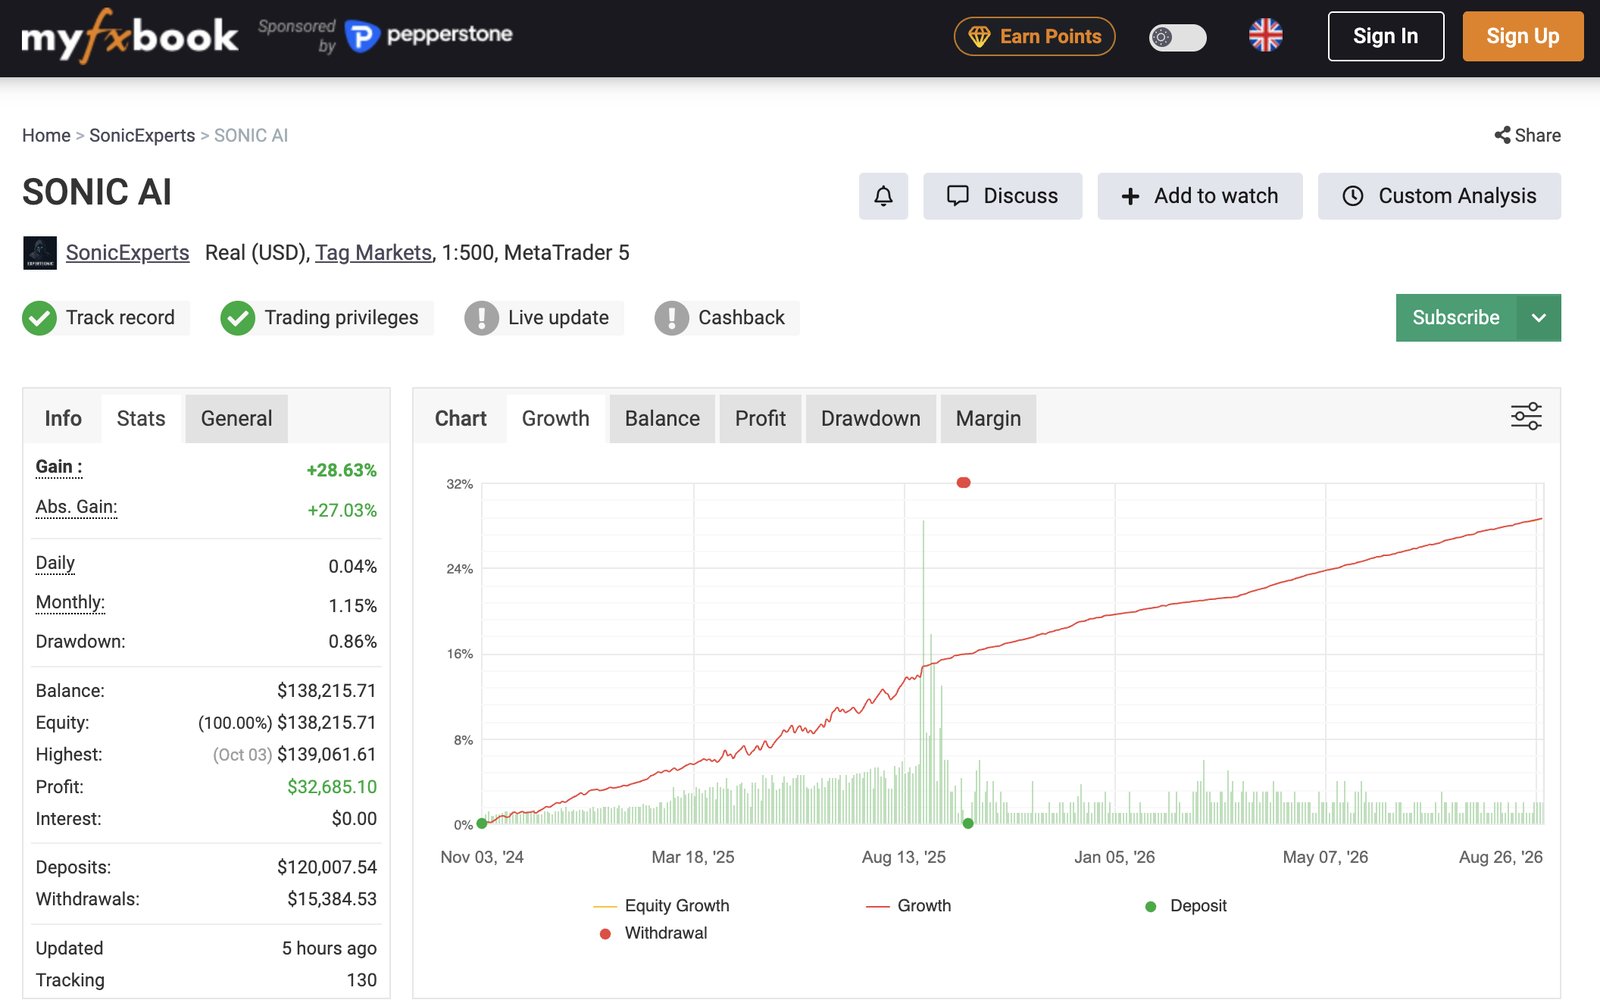
Task: Click the Gain label
Action: (x=59, y=467)
